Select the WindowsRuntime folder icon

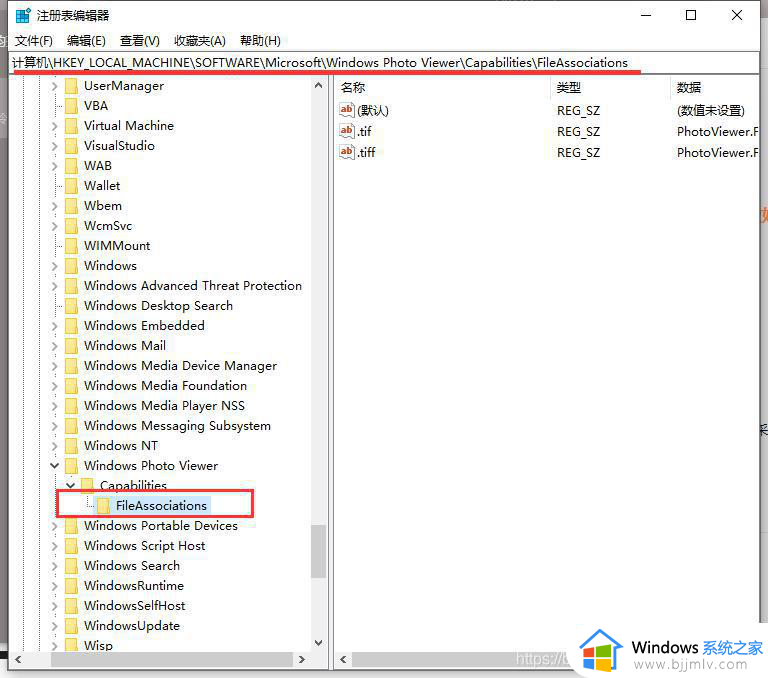pyautogui.click(x=72, y=586)
